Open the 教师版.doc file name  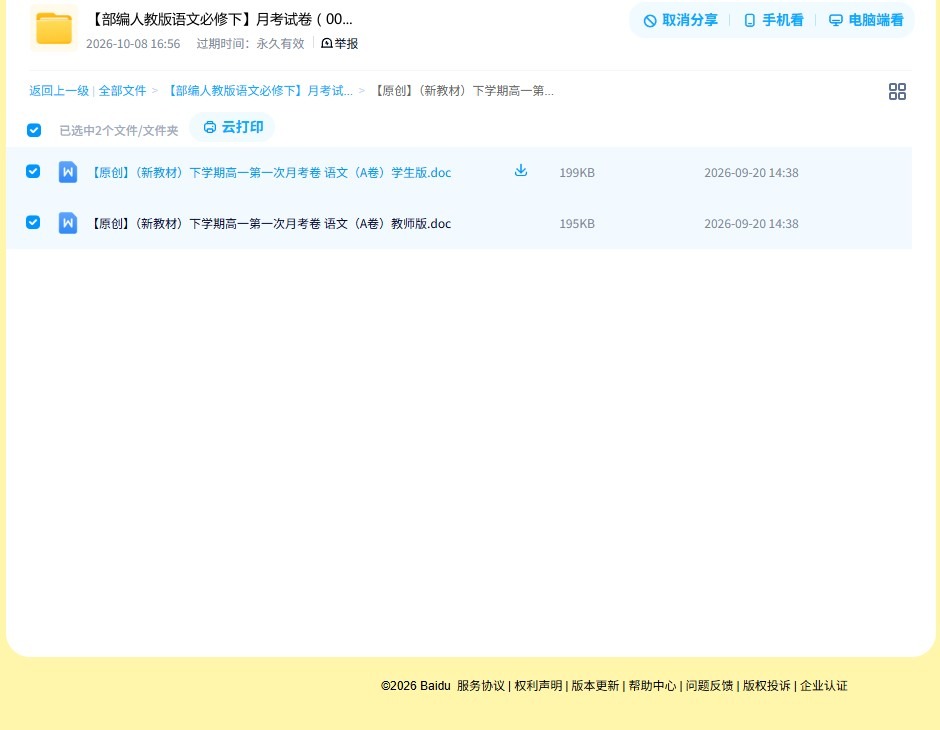pyautogui.click(x=269, y=224)
